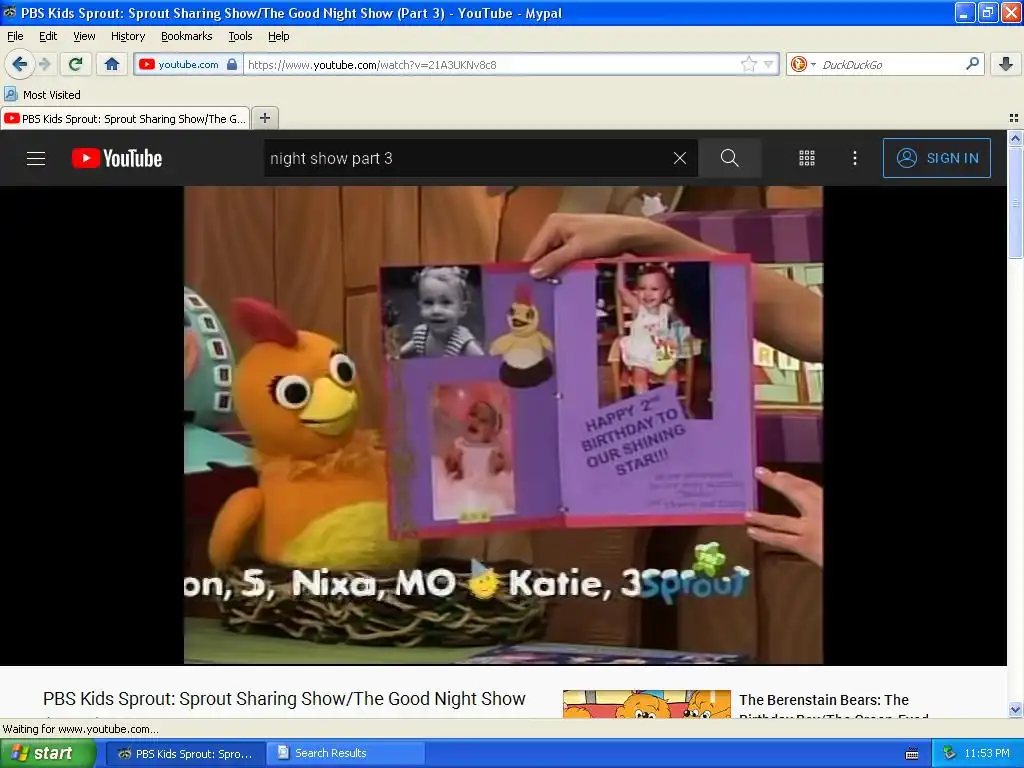Click the YouTube logo
Screen dimensions: 1024x768
(117, 158)
